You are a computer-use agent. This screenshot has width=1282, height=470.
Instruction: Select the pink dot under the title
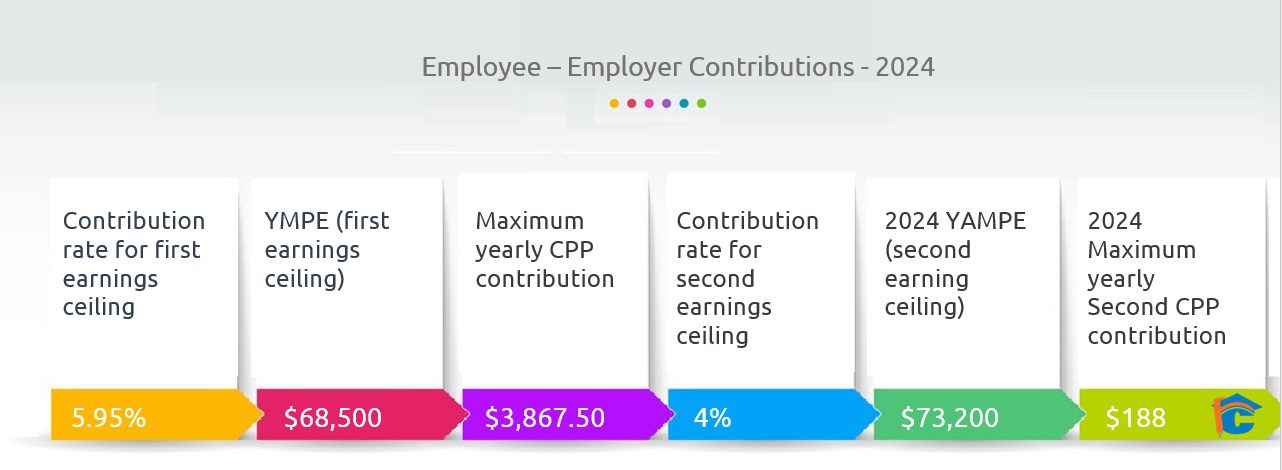[x=649, y=103]
